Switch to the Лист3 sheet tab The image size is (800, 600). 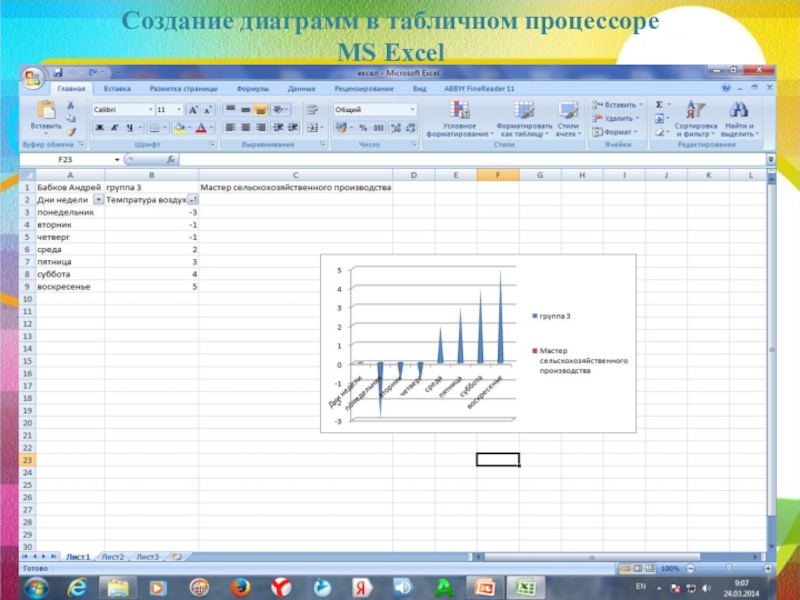point(147,557)
